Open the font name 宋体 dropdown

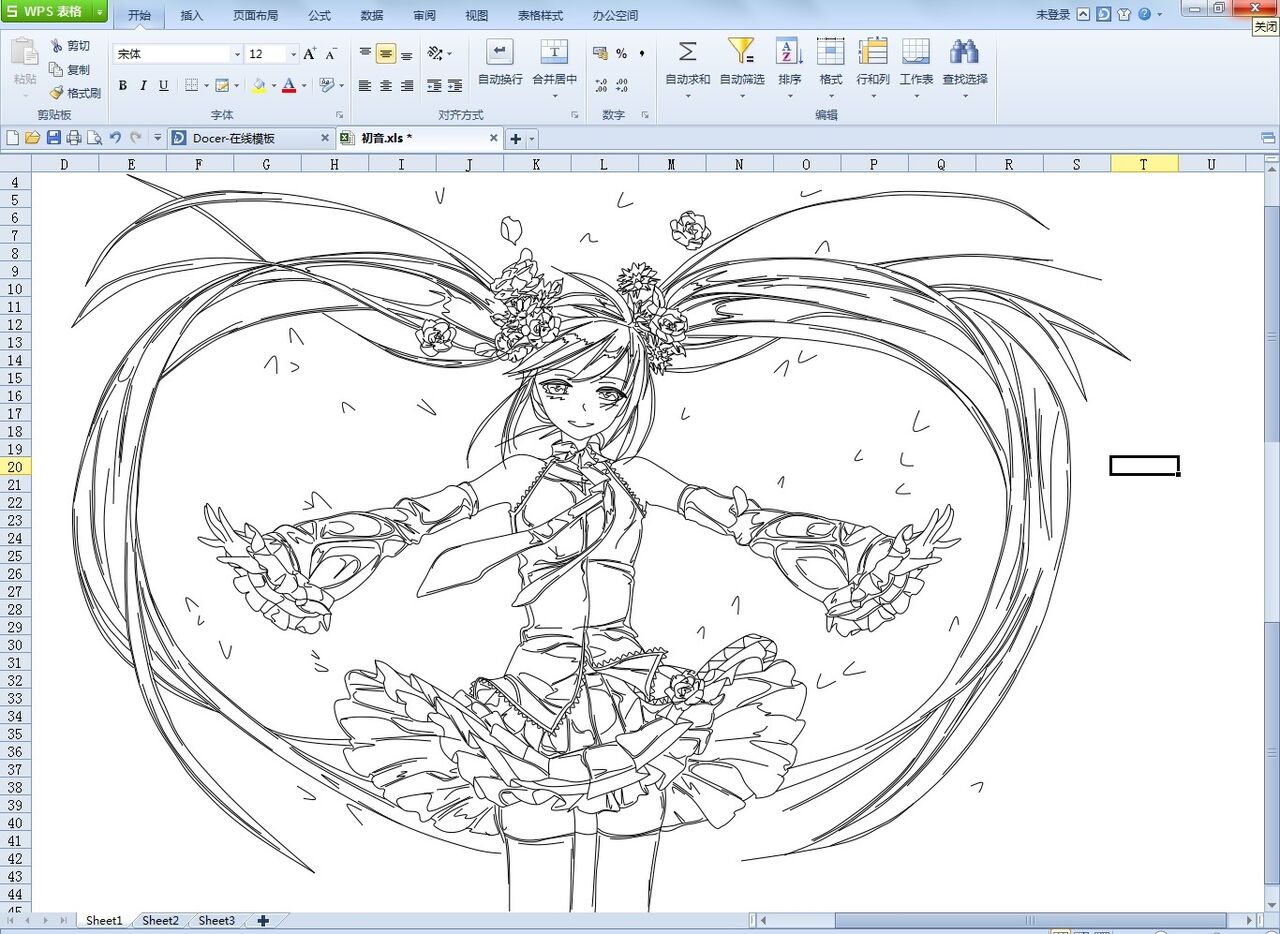pyautogui.click(x=237, y=54)
